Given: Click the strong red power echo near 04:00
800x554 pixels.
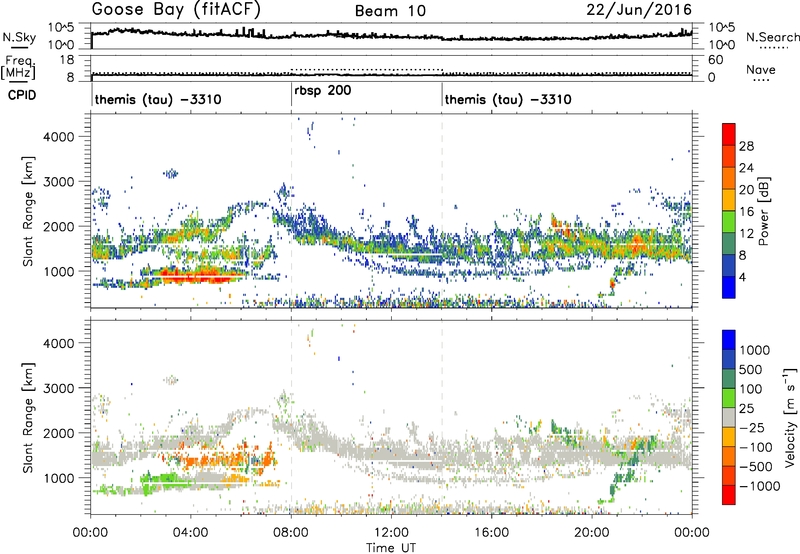Looking at the screenshot, I should [196, 276].
